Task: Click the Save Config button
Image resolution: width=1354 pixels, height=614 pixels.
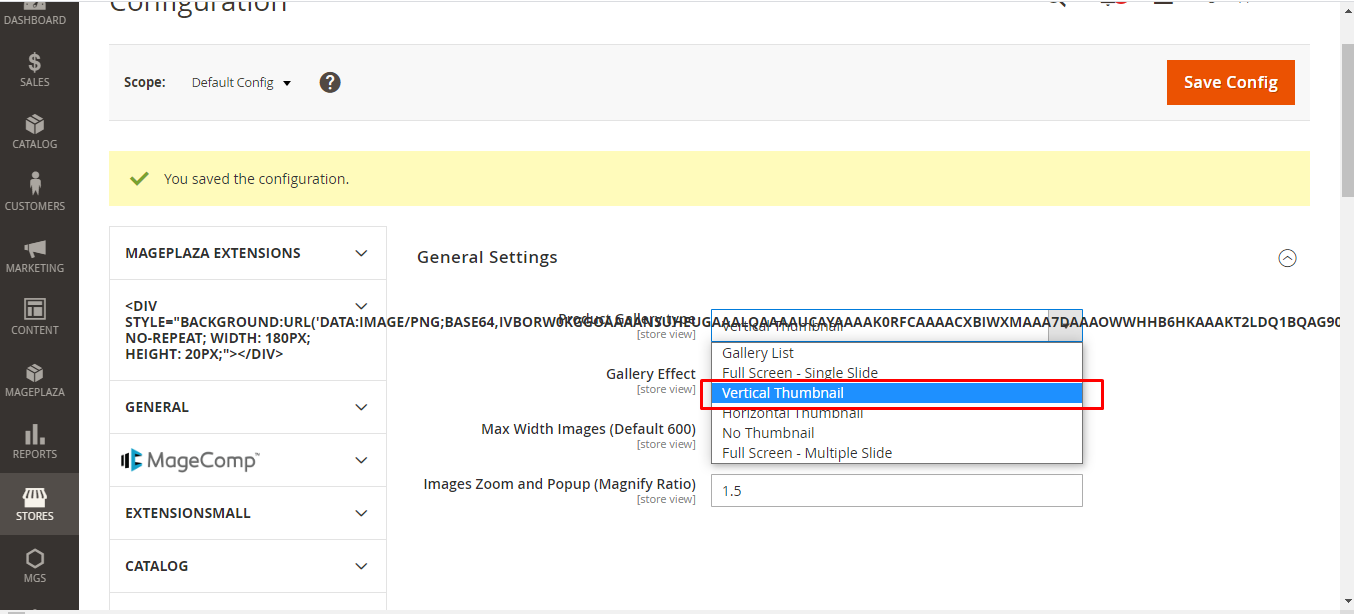Action: 1231,82
